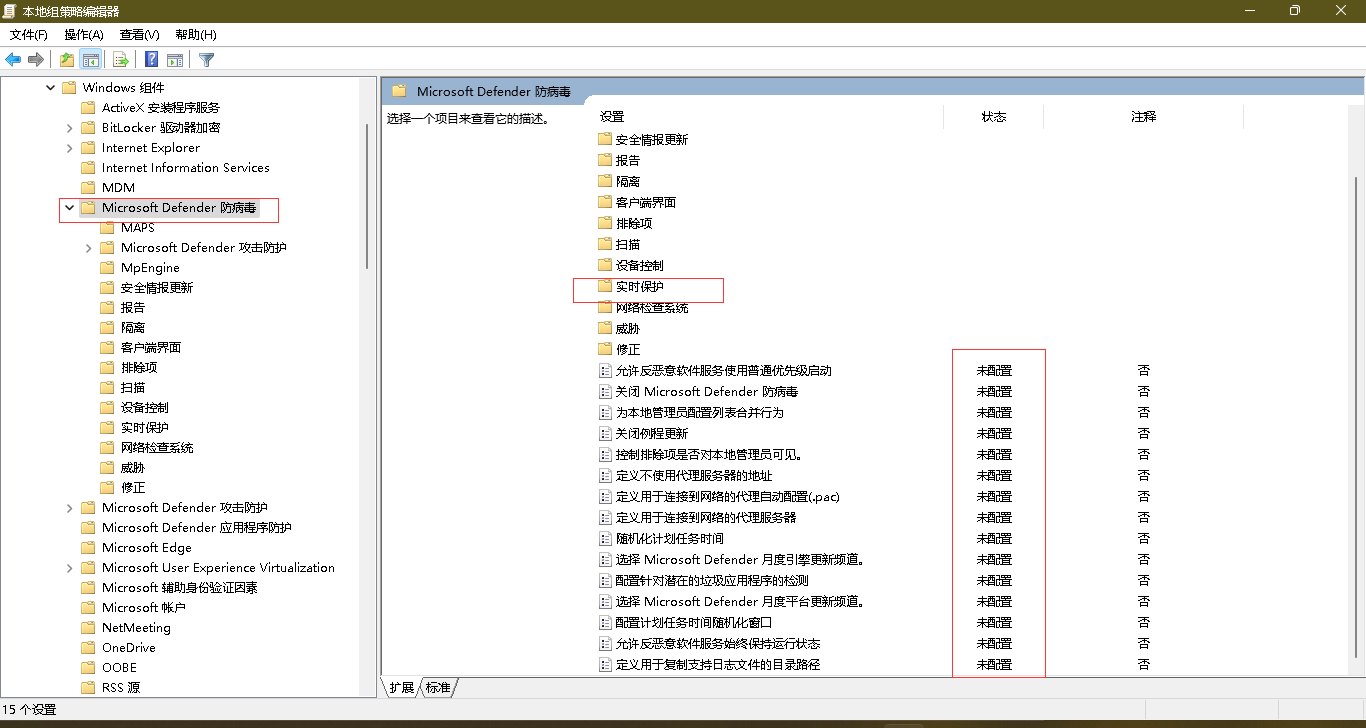This screenshot has height=728, width=1366.
Task: Click policy icon beside 关闭 Microsoft Defender 防病毒
Action: [604, 391]
